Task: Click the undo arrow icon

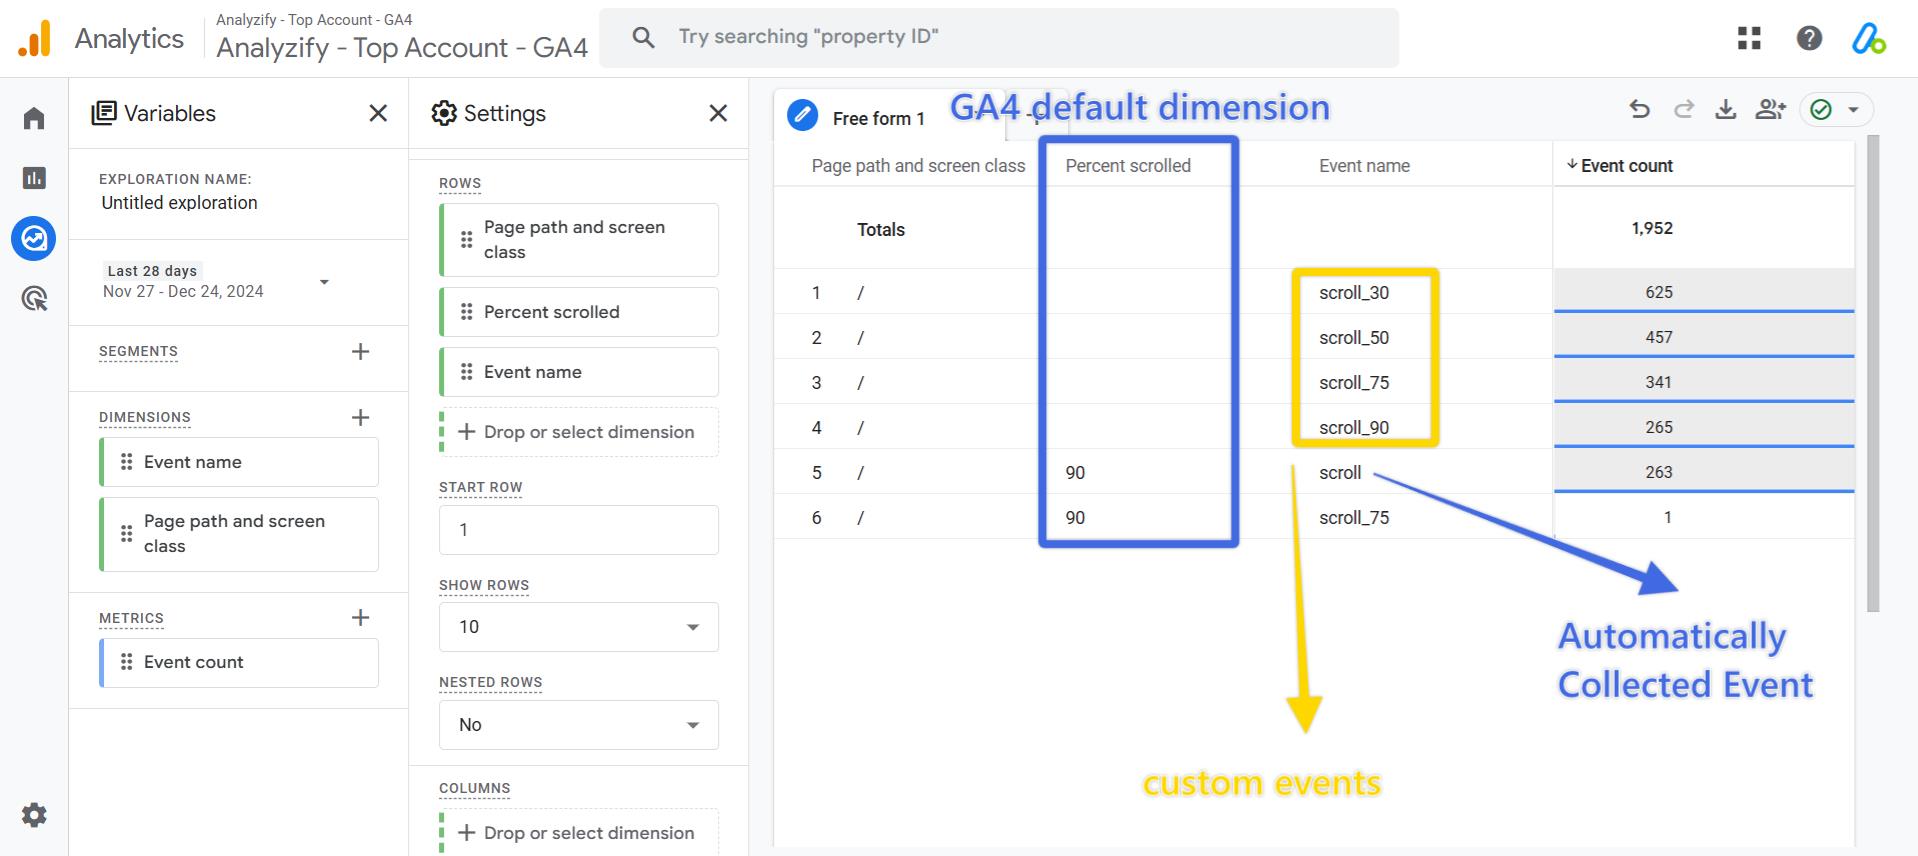Action: click(1639, 109)
